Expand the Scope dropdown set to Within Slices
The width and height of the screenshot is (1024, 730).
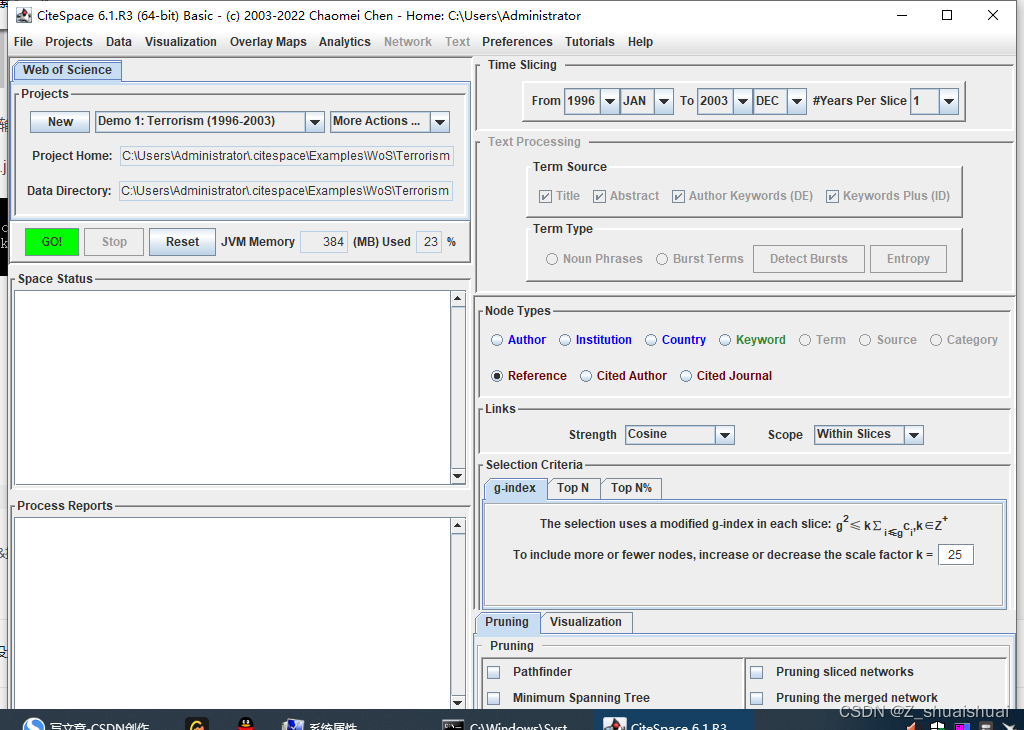click(x=913, y=434)
